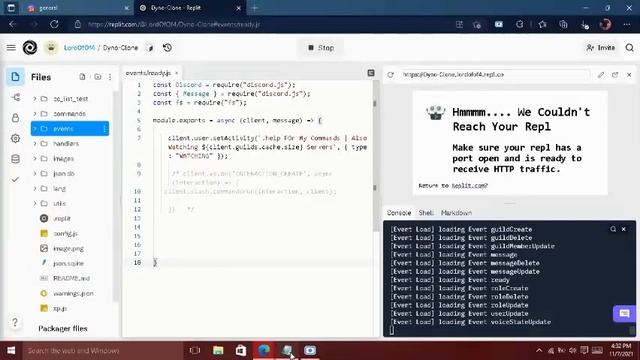Image resolution: width=640 pixels, height=360 pixels.
Task: Open the Edge browser taskbar icon
Action: [x=264, y=350]
